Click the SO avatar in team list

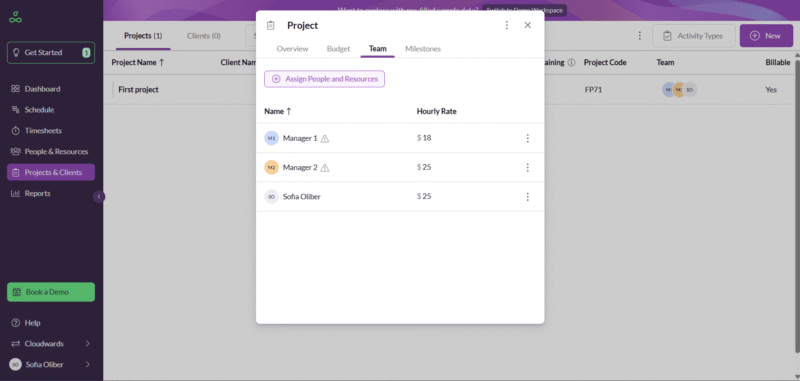point(271,196)
